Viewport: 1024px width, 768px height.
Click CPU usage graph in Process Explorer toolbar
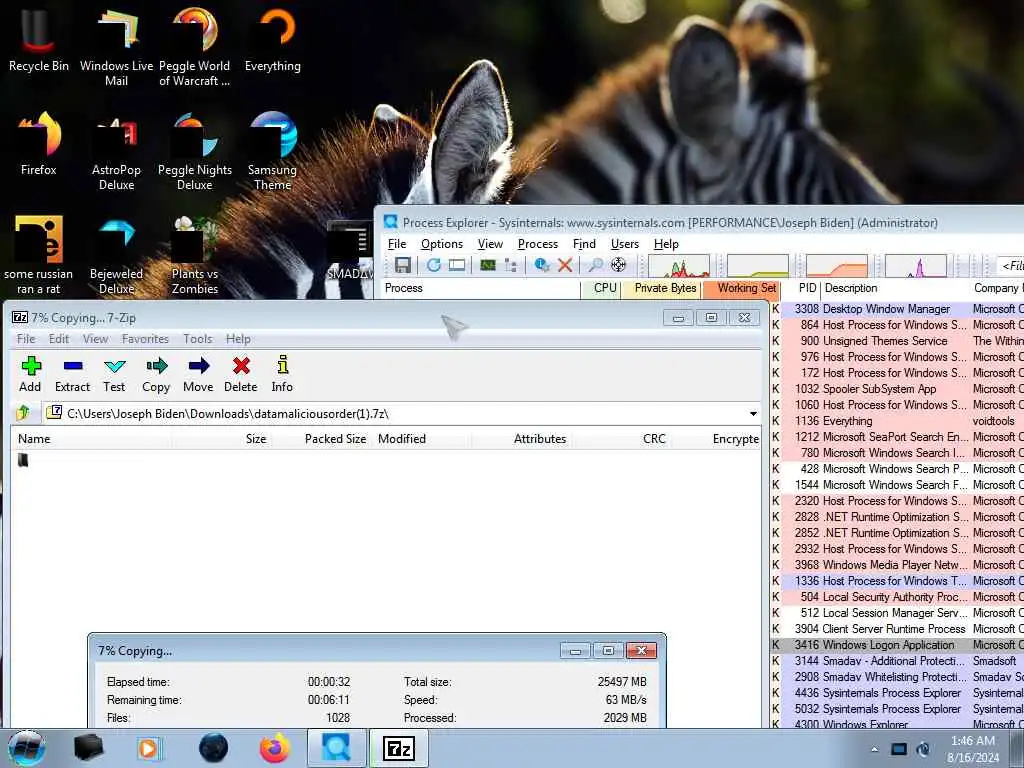point(679,266)
